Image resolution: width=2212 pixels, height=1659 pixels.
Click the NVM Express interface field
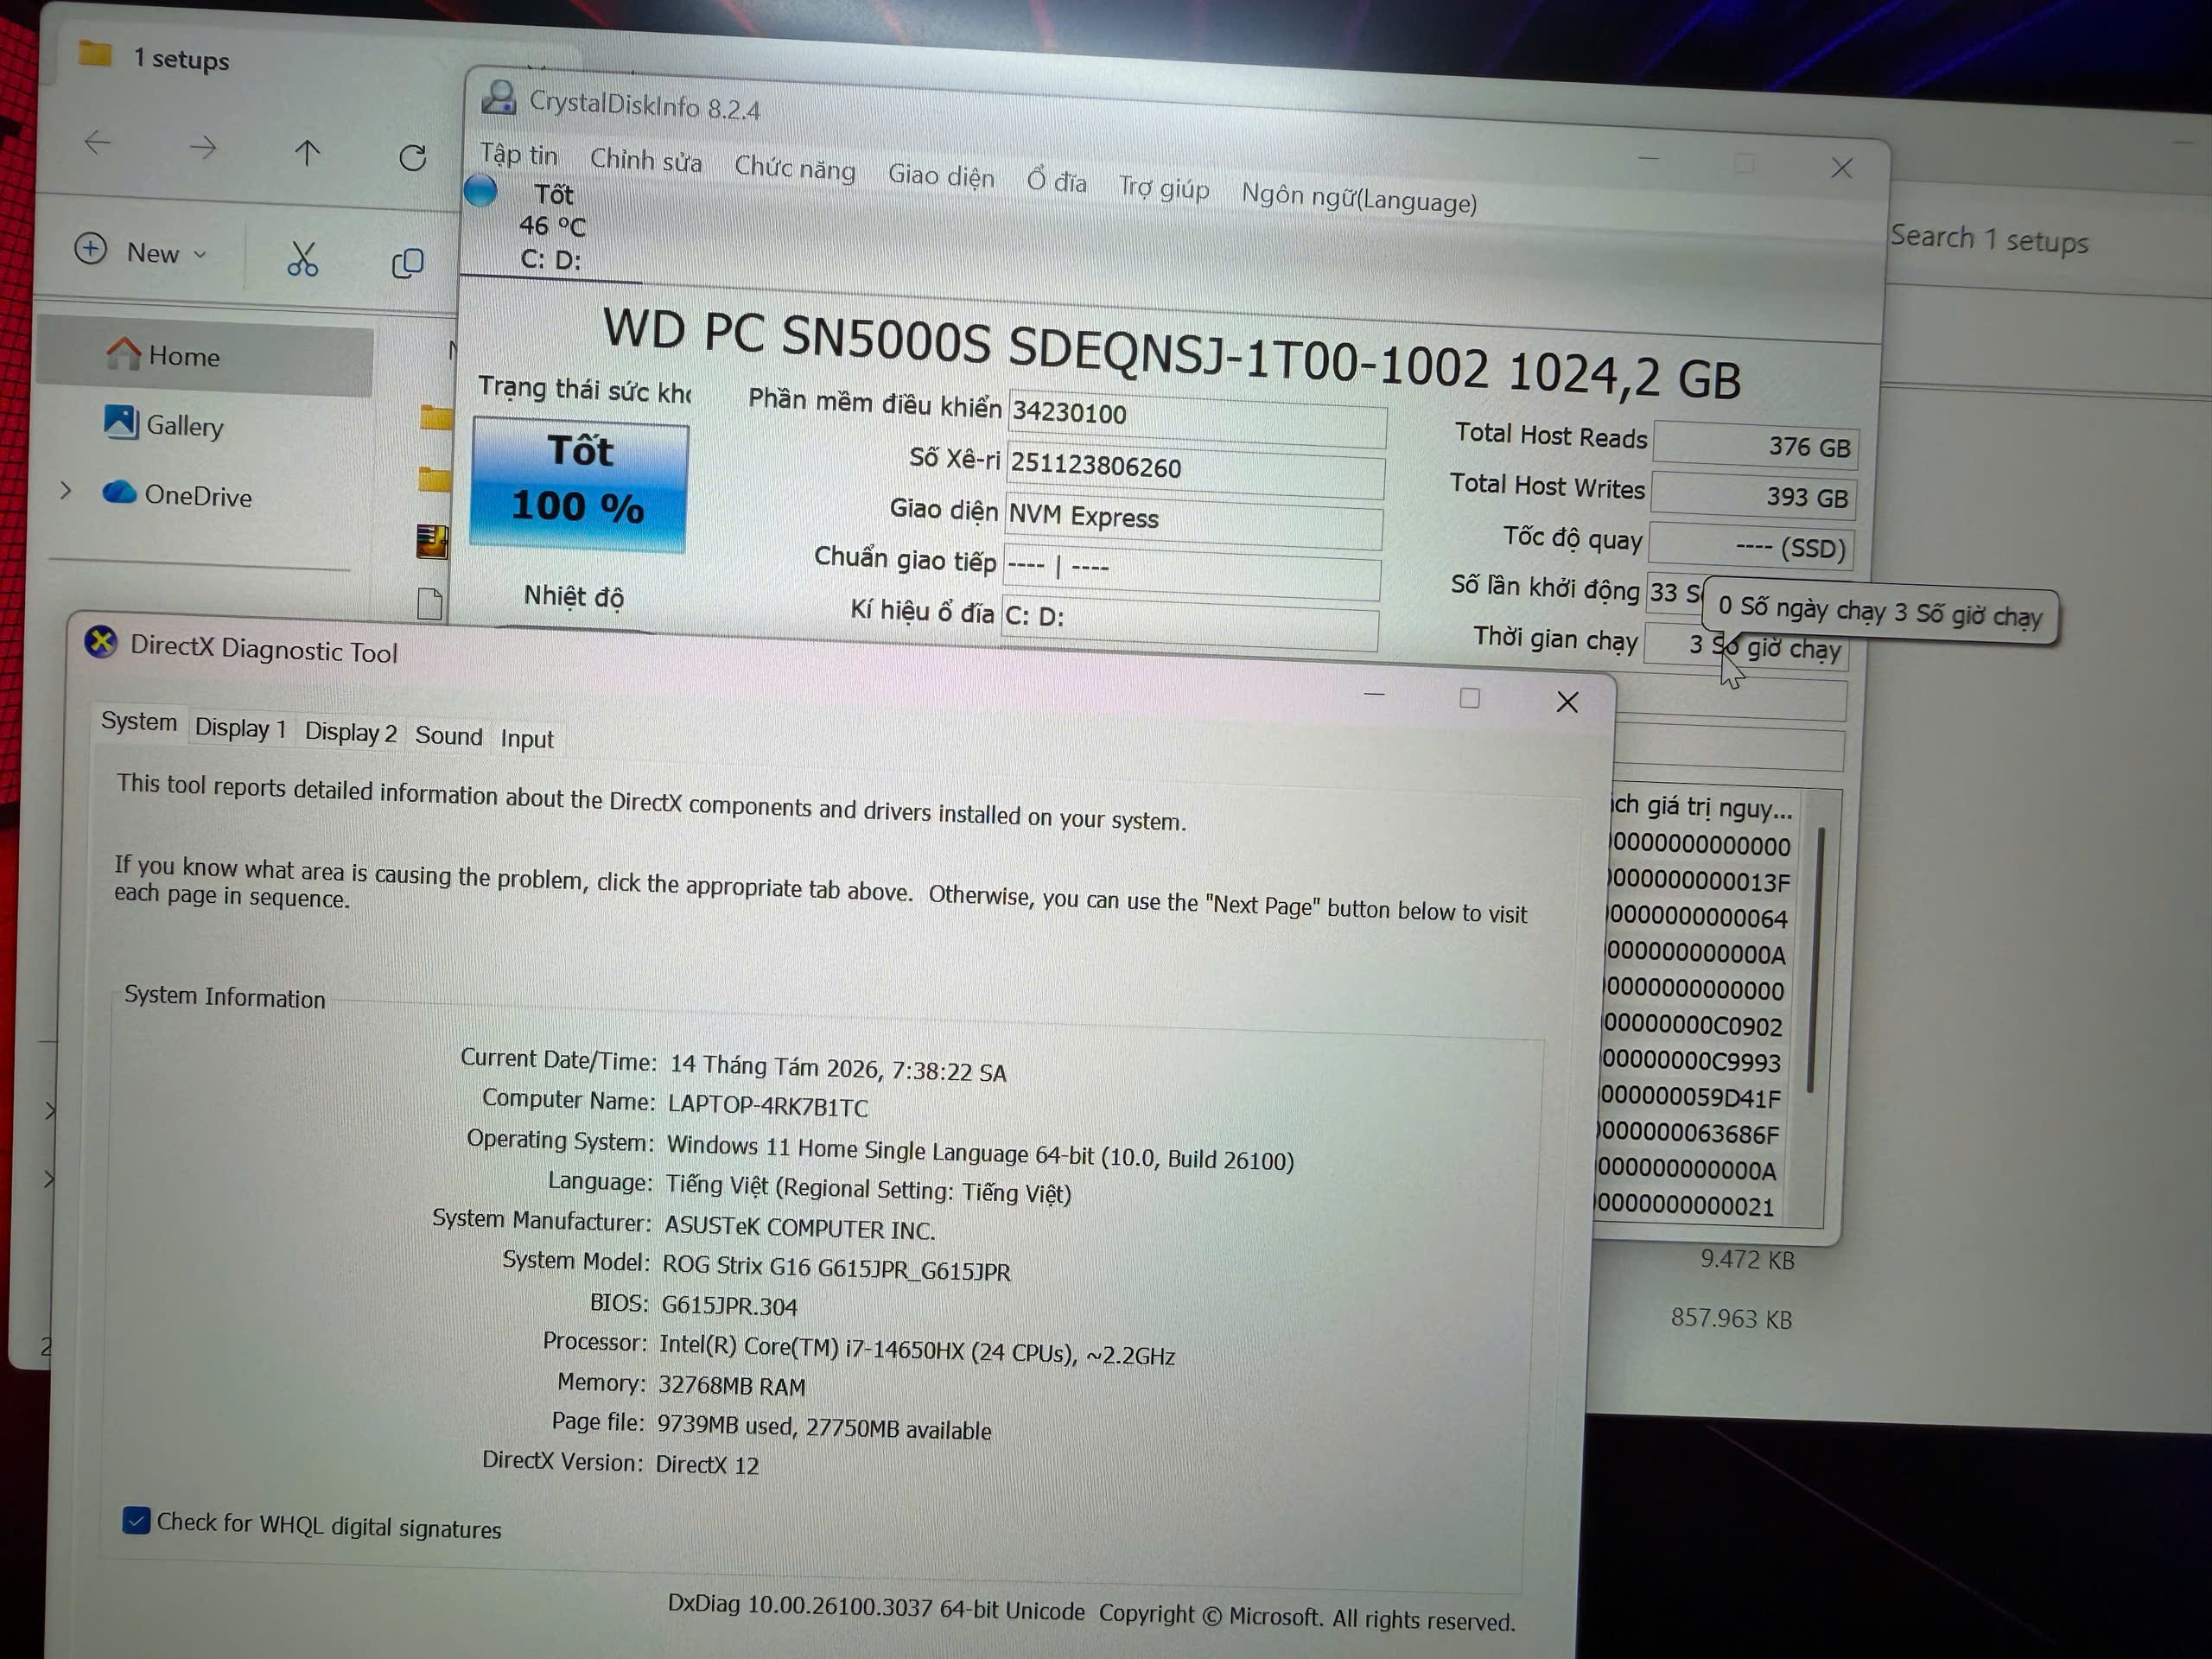(1193, 523)
